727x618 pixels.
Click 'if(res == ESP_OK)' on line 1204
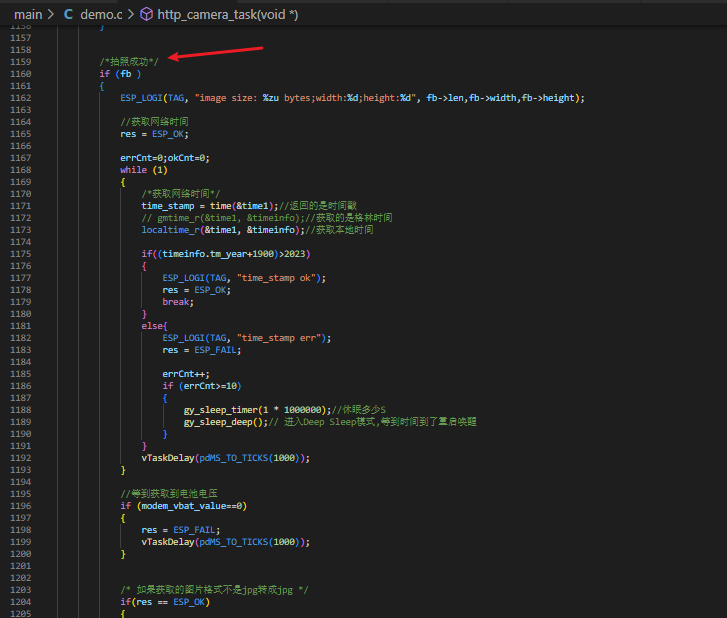(165, 602)
